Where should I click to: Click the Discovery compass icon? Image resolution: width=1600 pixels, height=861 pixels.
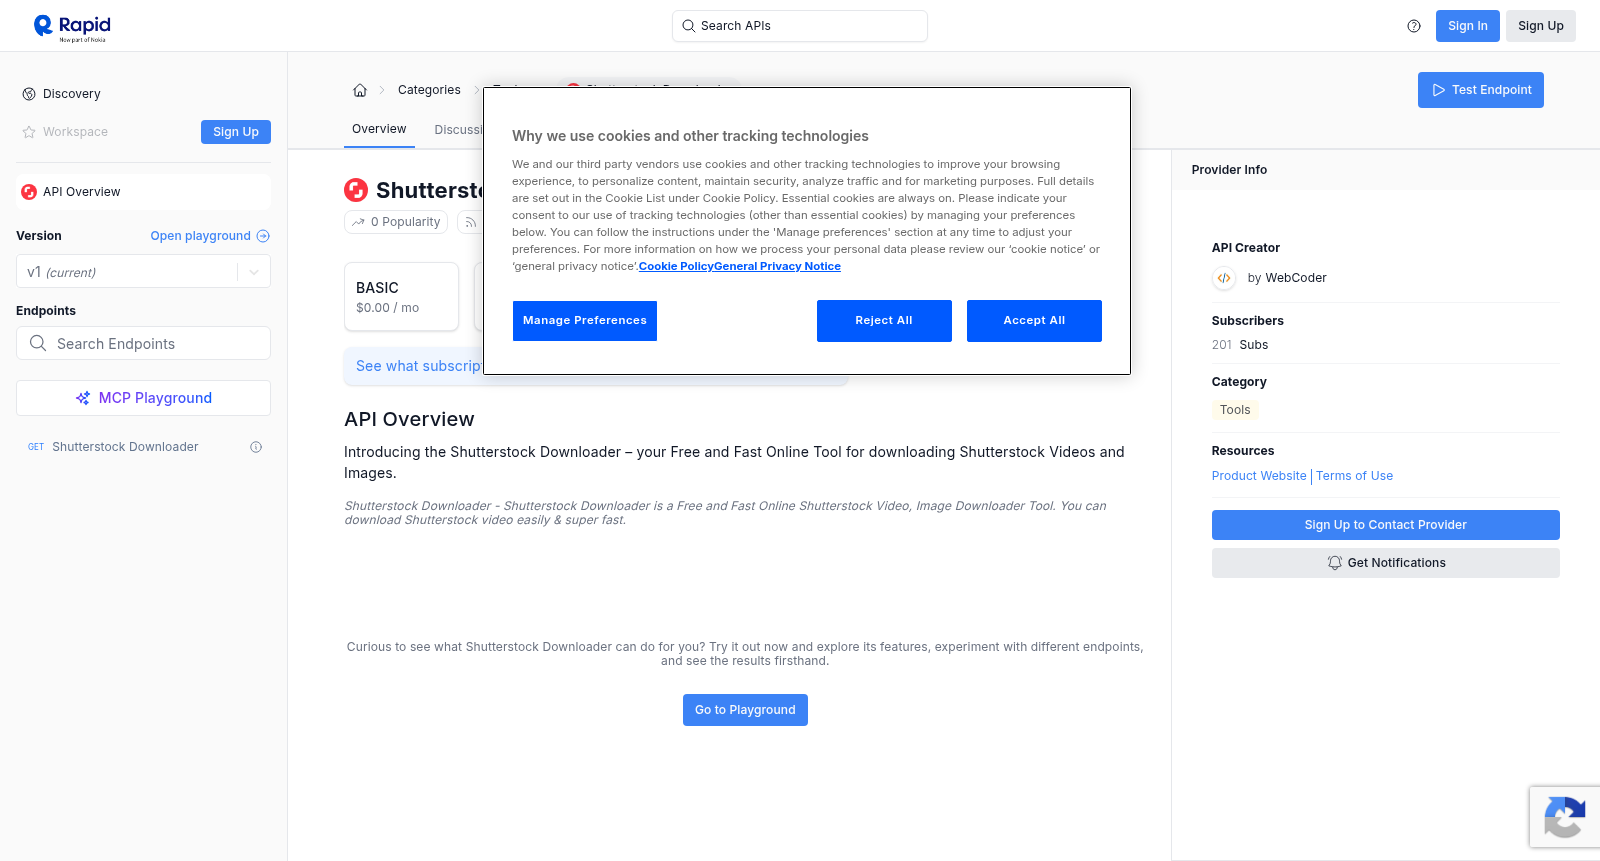29,94
